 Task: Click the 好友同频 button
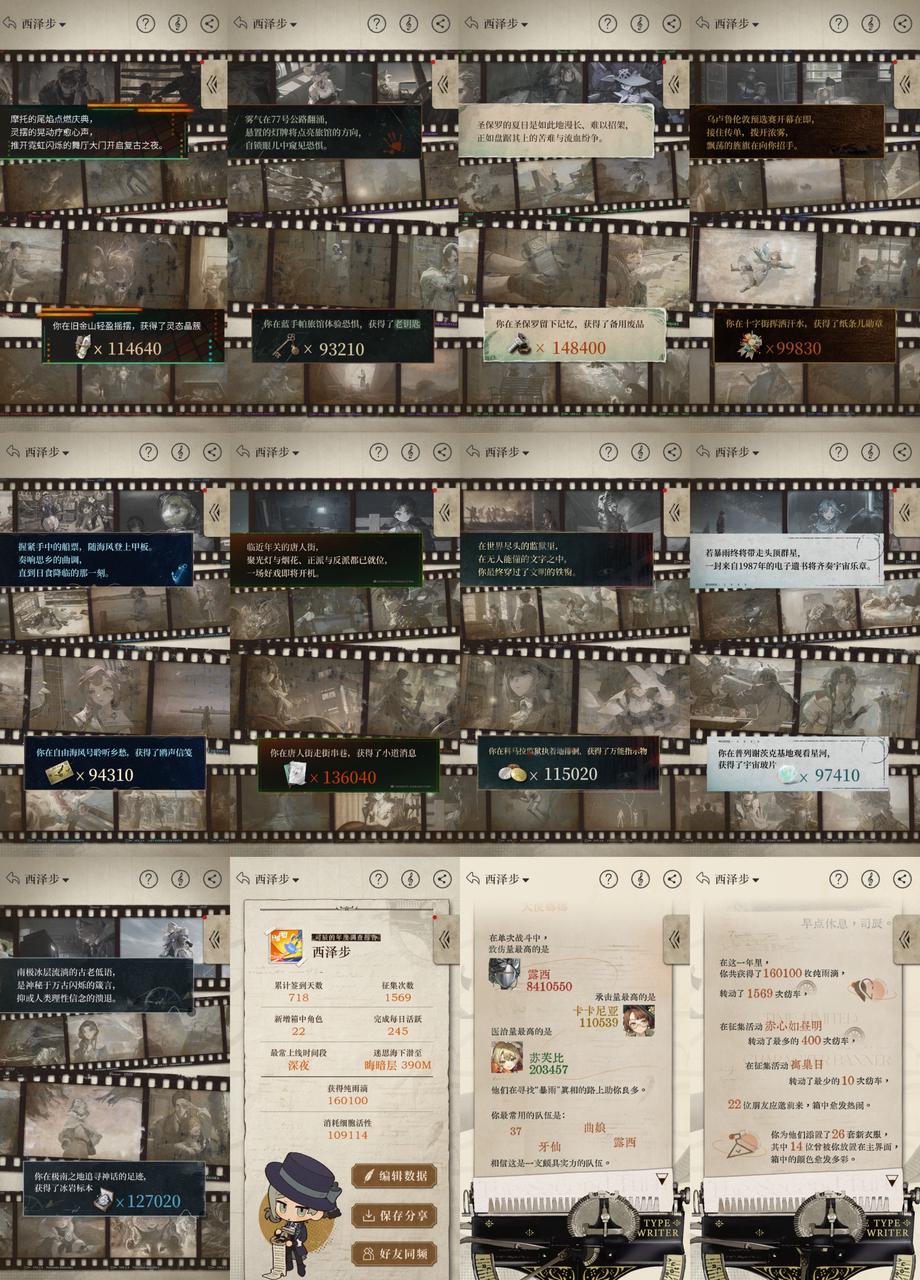tap(394, 1253)
